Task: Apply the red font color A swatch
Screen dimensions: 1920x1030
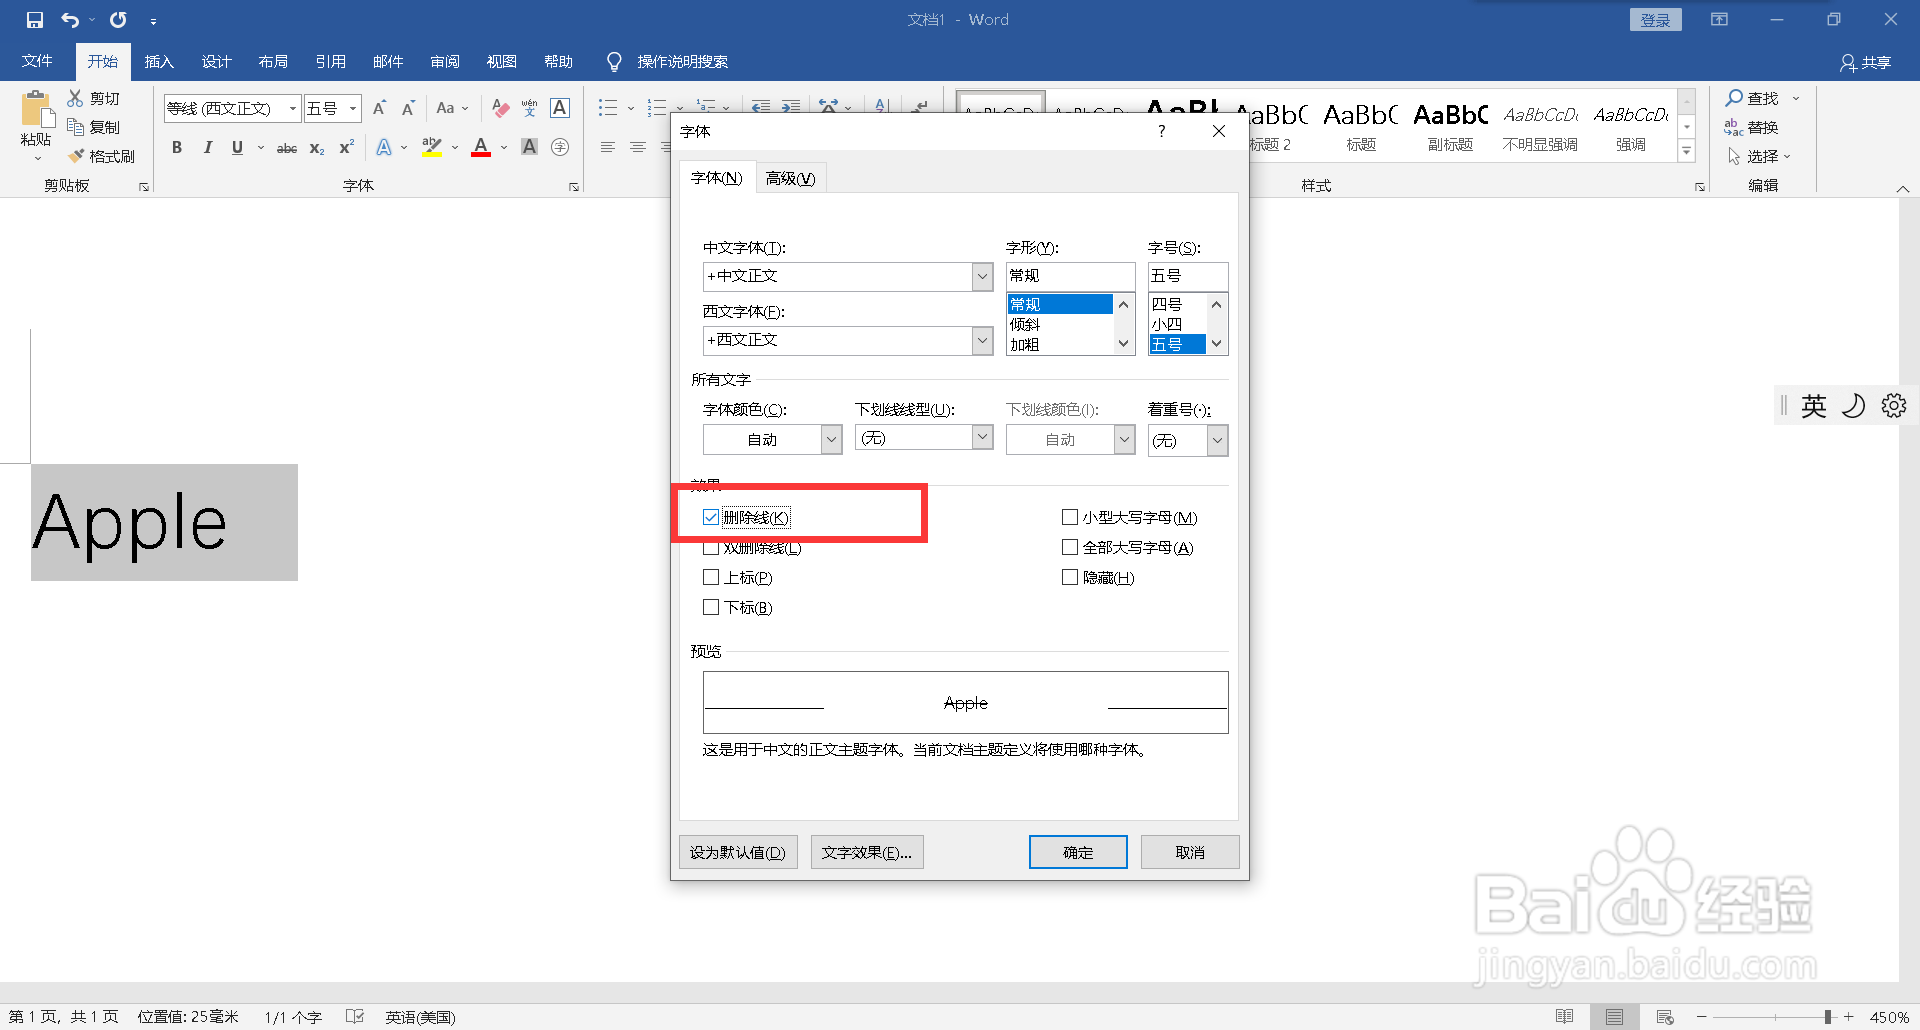Action: (x=481, y=148)
